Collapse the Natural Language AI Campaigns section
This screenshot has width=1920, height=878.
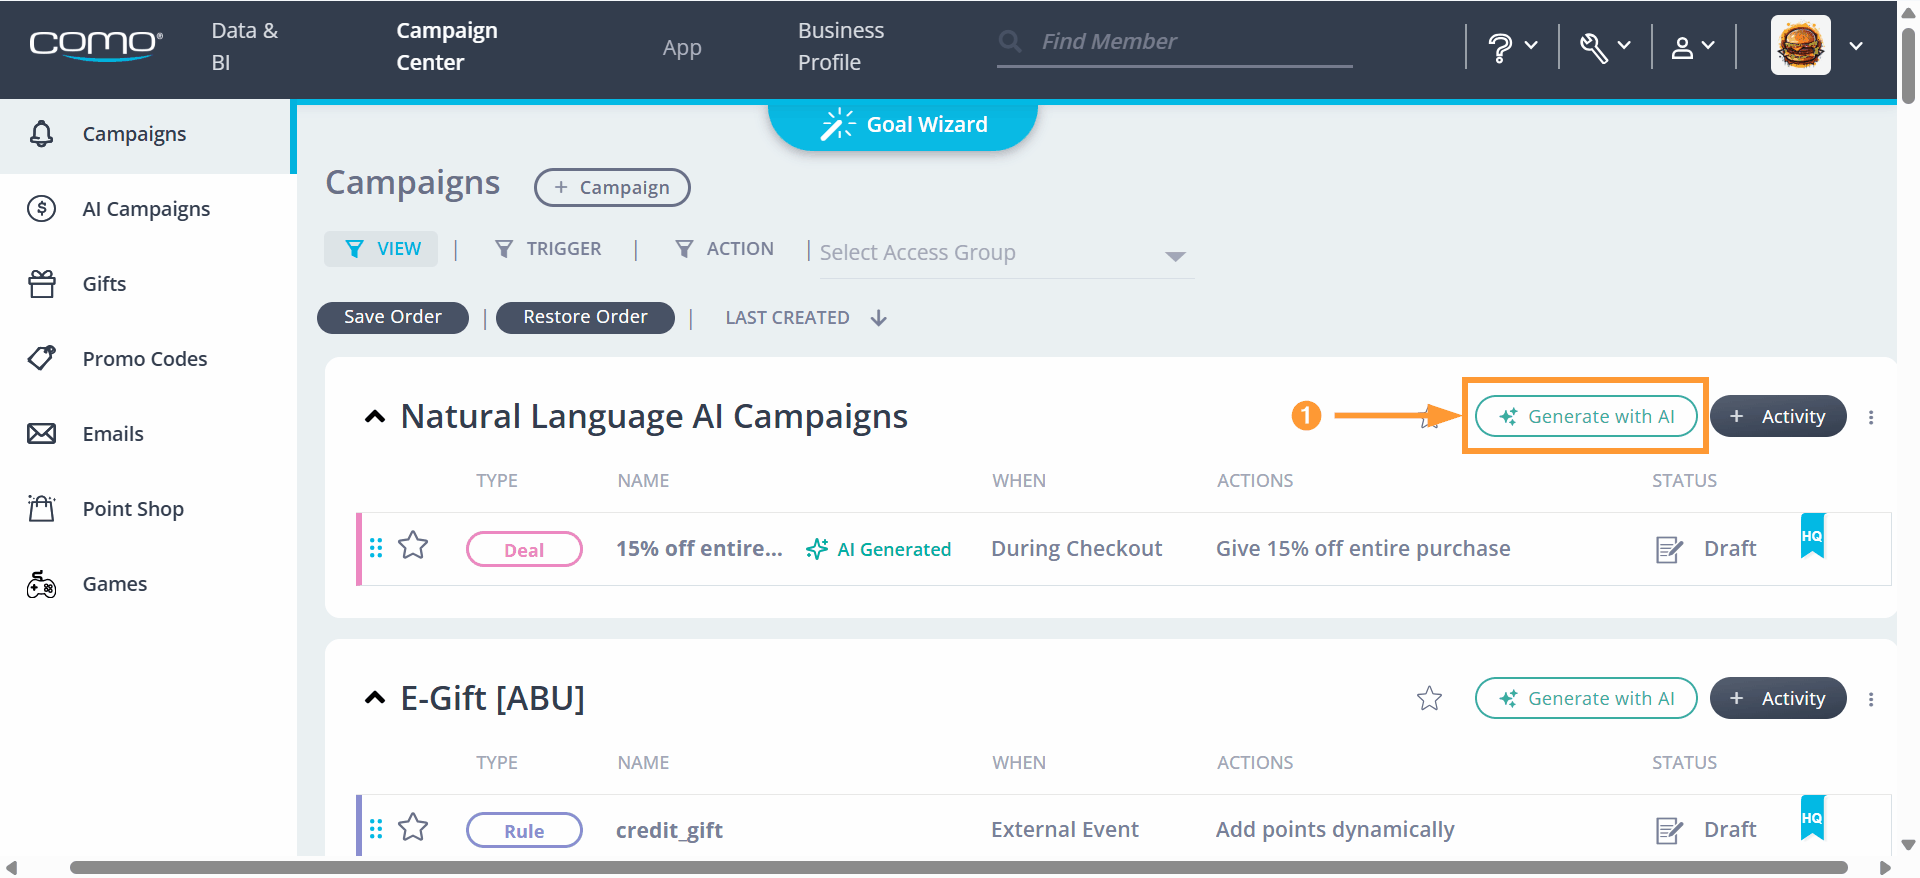coord(375,416)
